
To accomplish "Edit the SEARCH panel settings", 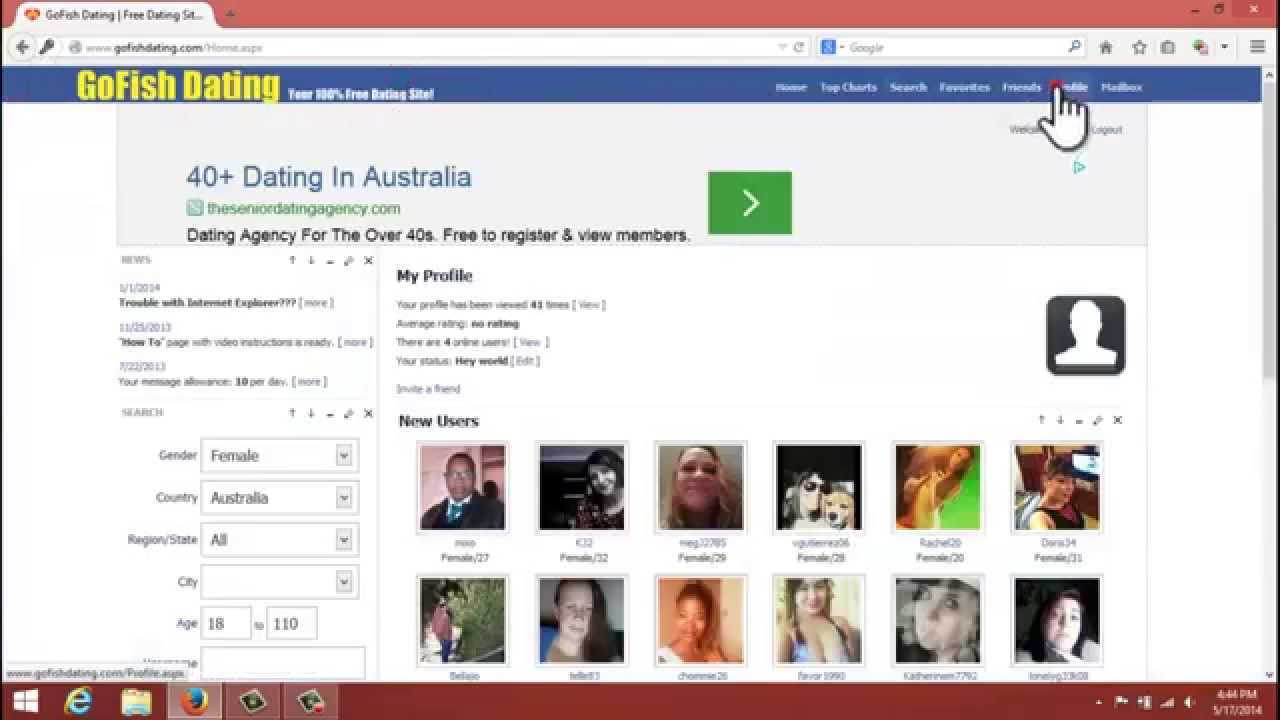I will [349, 413].
